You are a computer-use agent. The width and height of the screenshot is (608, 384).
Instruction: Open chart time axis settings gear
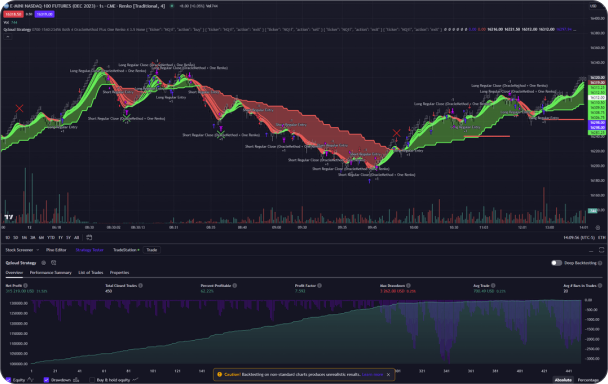[x=598, y=228]
